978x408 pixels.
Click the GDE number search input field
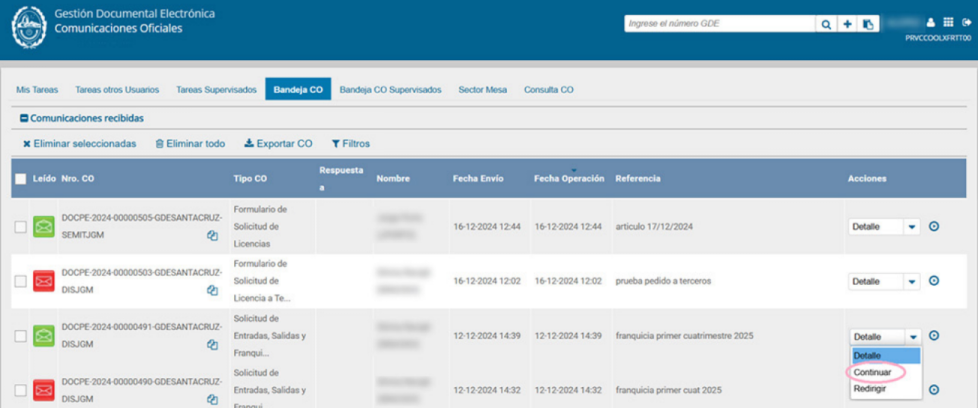coord(719,23)
